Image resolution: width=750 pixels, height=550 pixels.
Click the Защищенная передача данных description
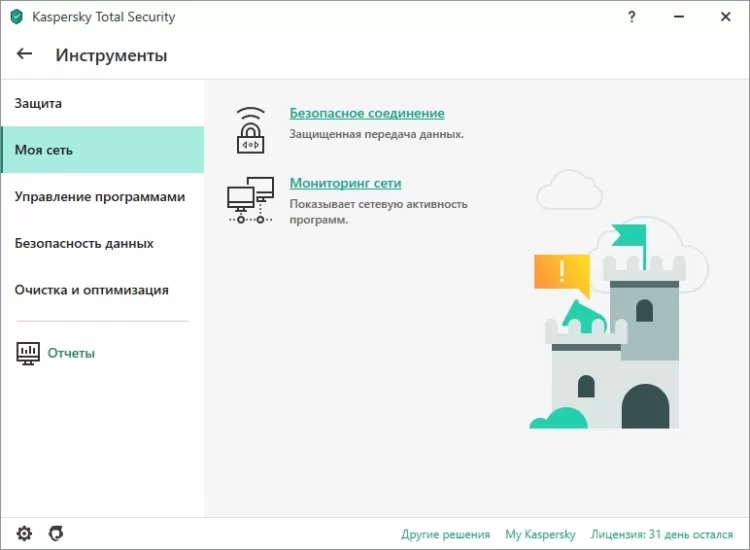click(x=376, y=134)
